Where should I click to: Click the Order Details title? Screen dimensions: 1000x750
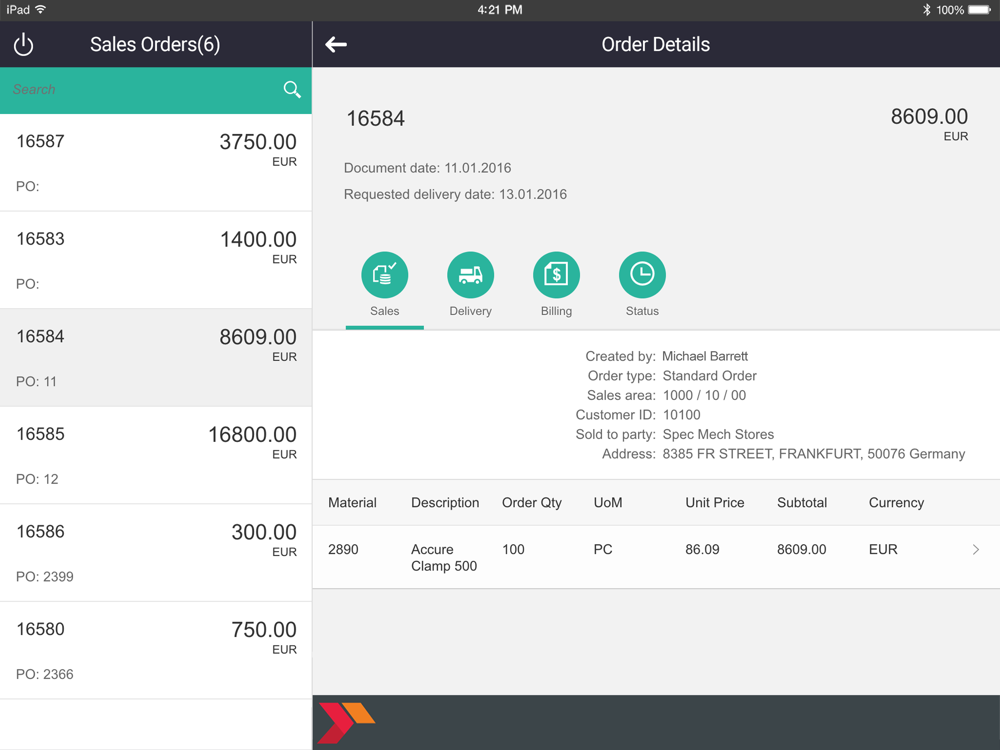tap(656, 45)
